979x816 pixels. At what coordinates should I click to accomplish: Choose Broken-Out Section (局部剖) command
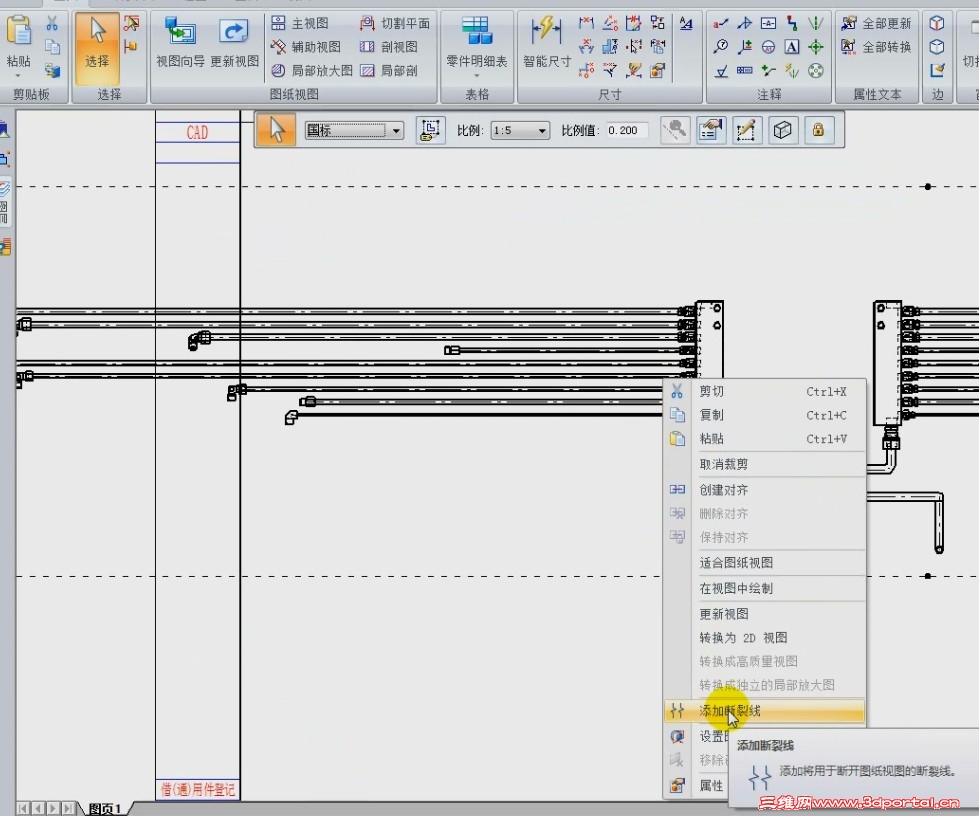tap(388, 71)
